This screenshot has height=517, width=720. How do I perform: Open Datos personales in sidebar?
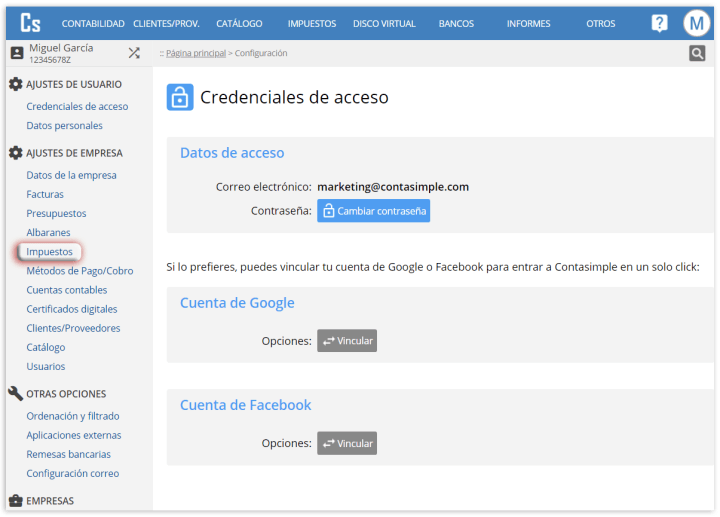64,126
